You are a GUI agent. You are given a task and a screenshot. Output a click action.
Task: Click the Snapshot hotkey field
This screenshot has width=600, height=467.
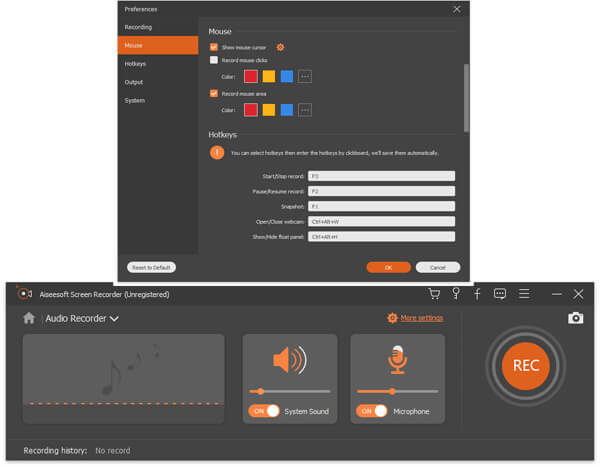click(x=382, y=206)
